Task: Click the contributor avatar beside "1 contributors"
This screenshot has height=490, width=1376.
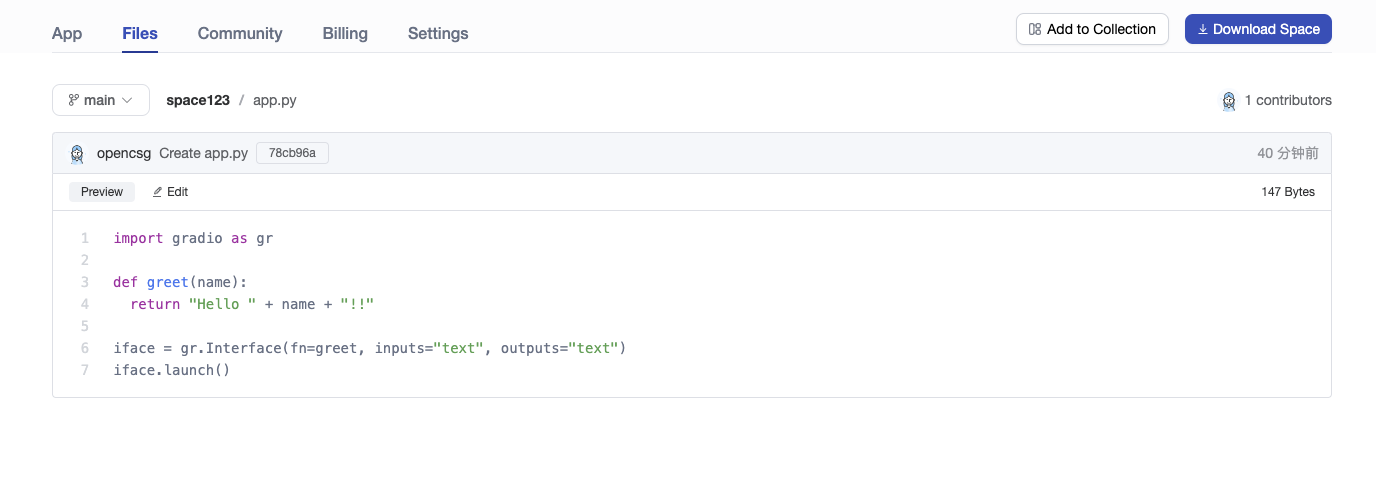Action: (x=1229, y=101)
